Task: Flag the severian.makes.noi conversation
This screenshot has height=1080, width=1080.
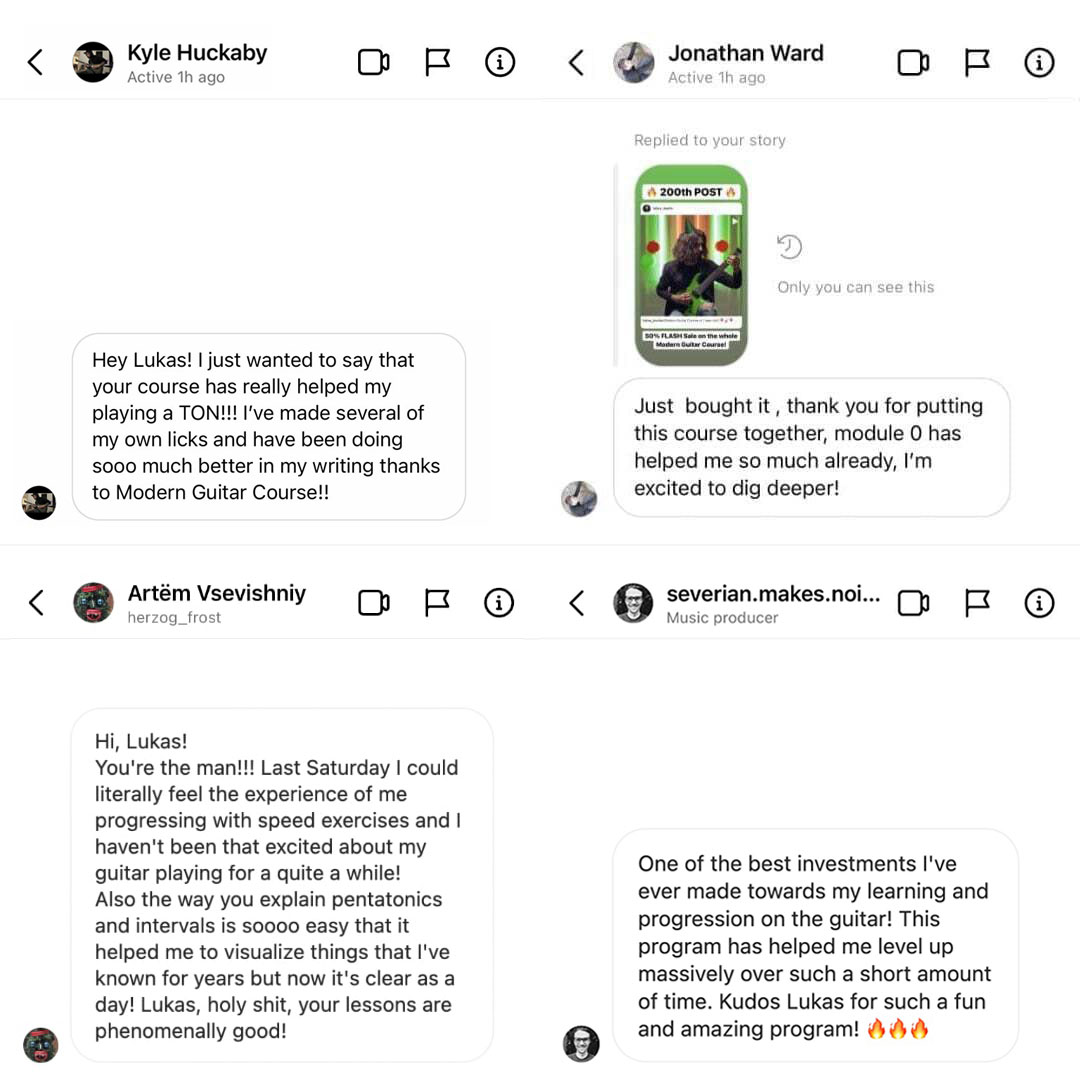Action: (977, 603)
